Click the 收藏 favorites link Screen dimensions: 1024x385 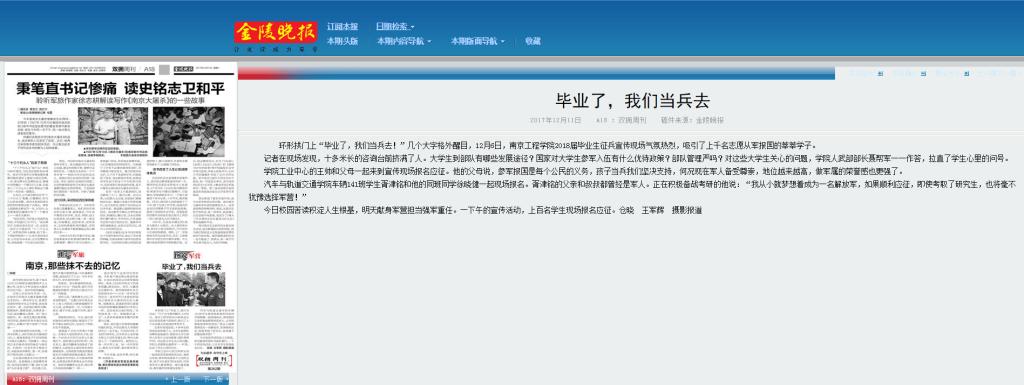[x=533, y=40]
